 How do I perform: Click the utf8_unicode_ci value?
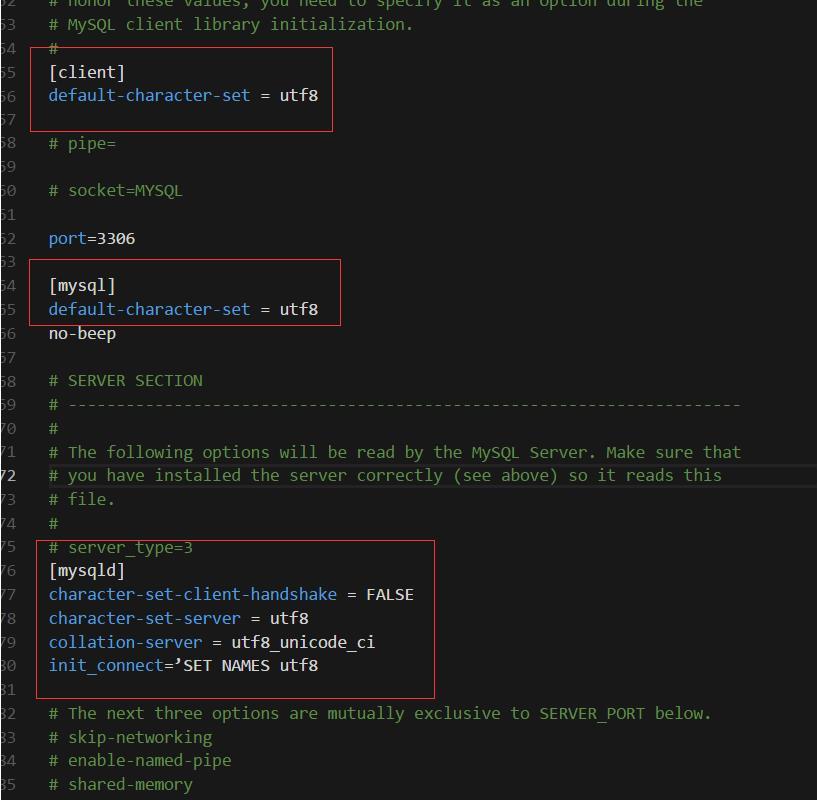coord(302,643)
